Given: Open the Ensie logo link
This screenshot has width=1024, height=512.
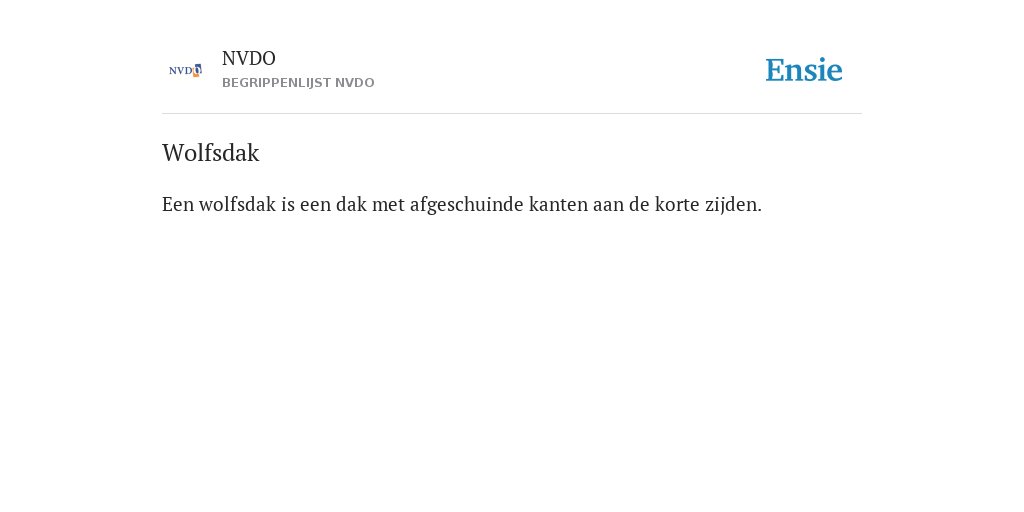Looking at the screenshot, I should pyautogui.click(x=804, y=70).
